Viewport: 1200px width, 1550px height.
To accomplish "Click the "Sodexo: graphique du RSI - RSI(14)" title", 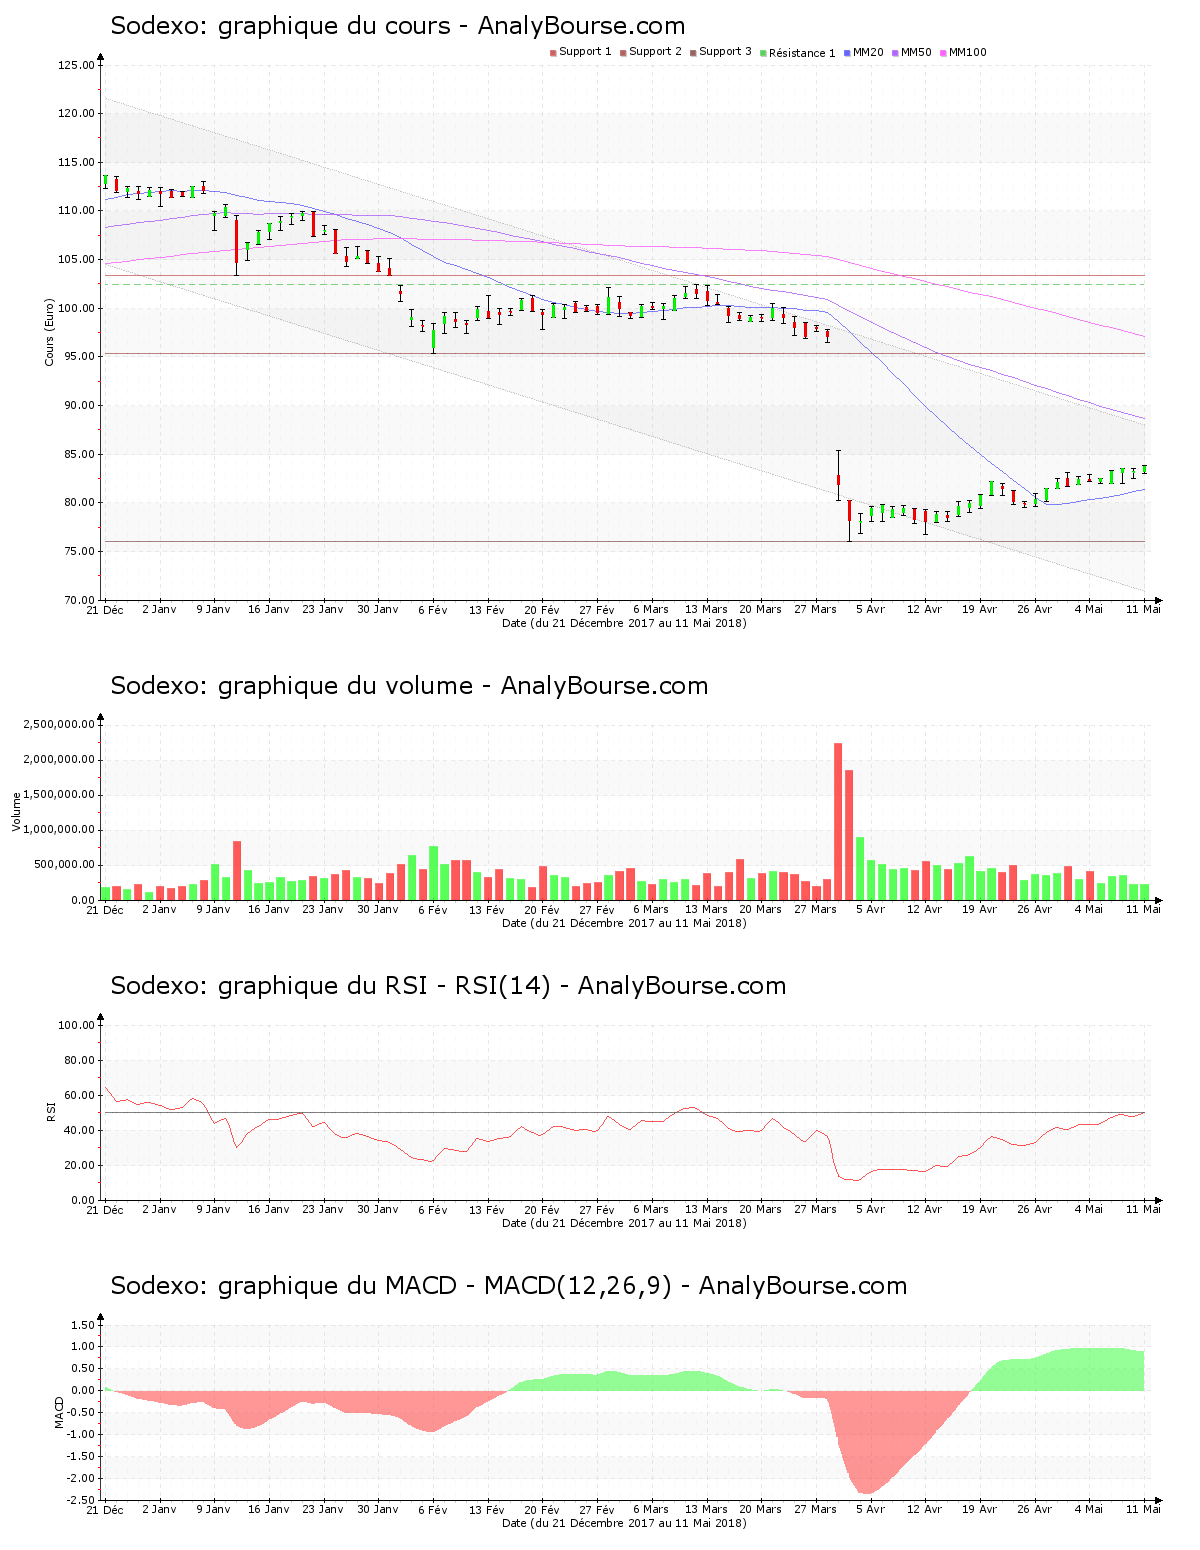I will point(448,986).
